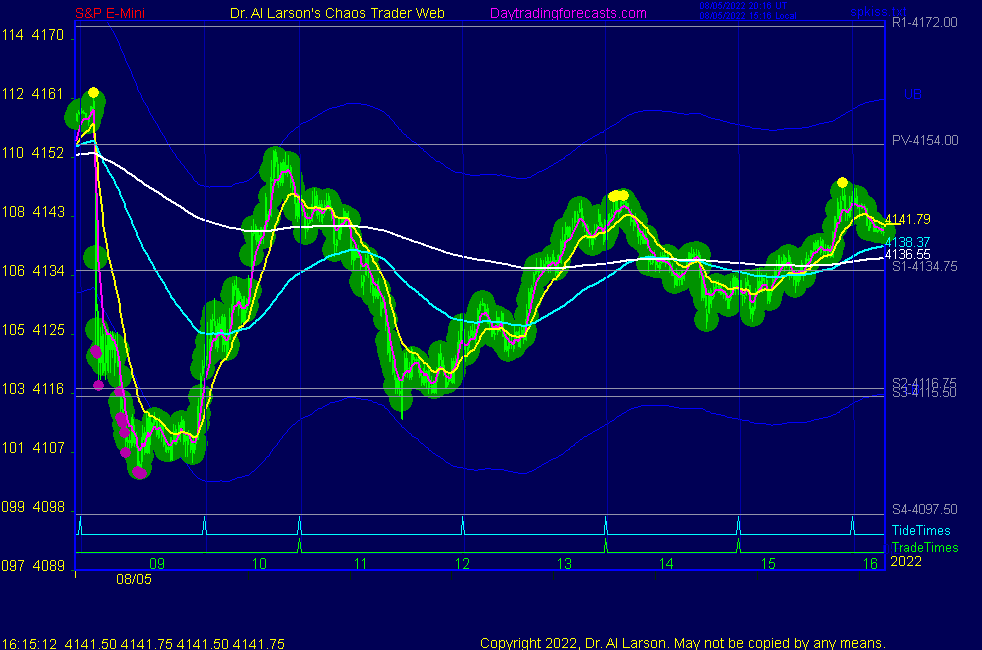Click the green "TradeTimes" legend label

(x=925, y=547)
